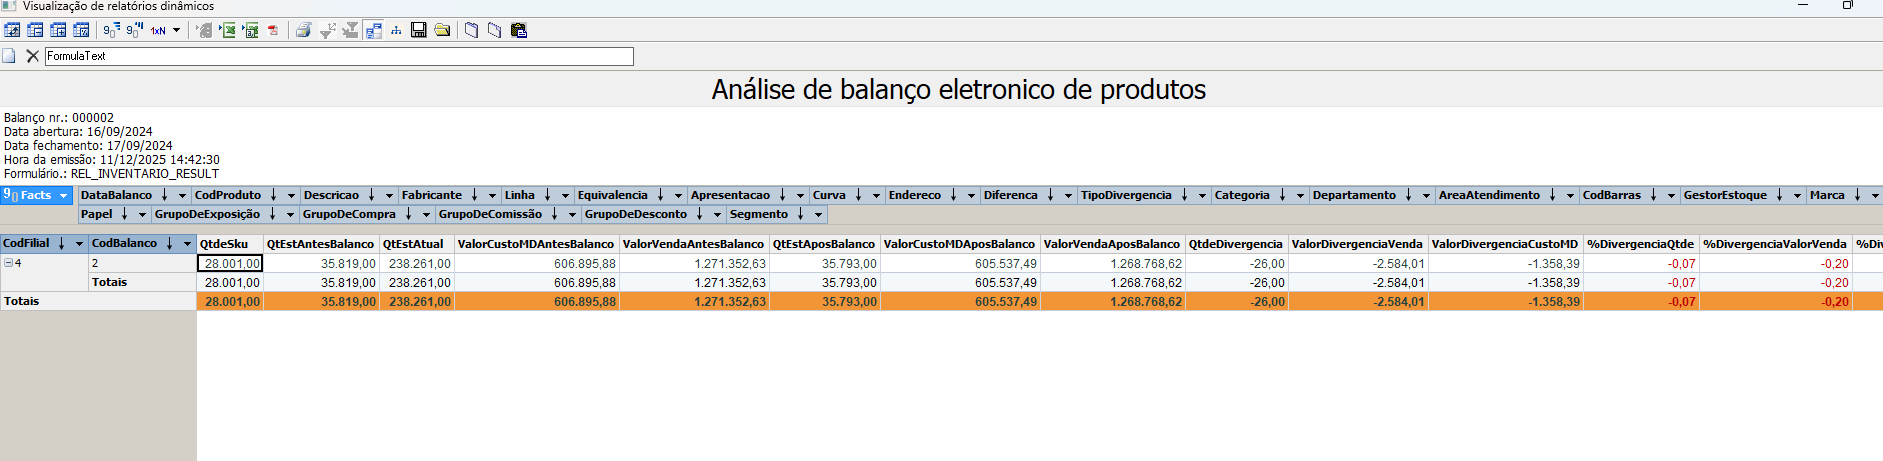Click the X cancel icon beside formula field
Screen dimensions: 1883x461
pyautogui.click(x=32, y=56)
